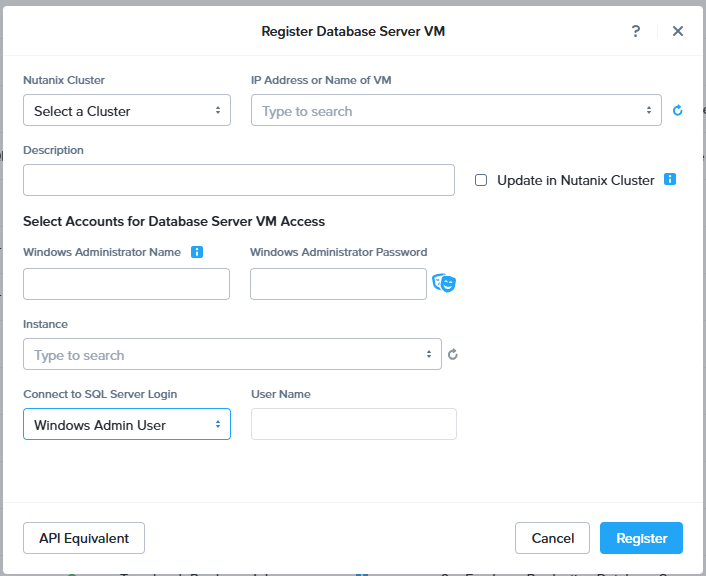Click the User Name input box

354,425
